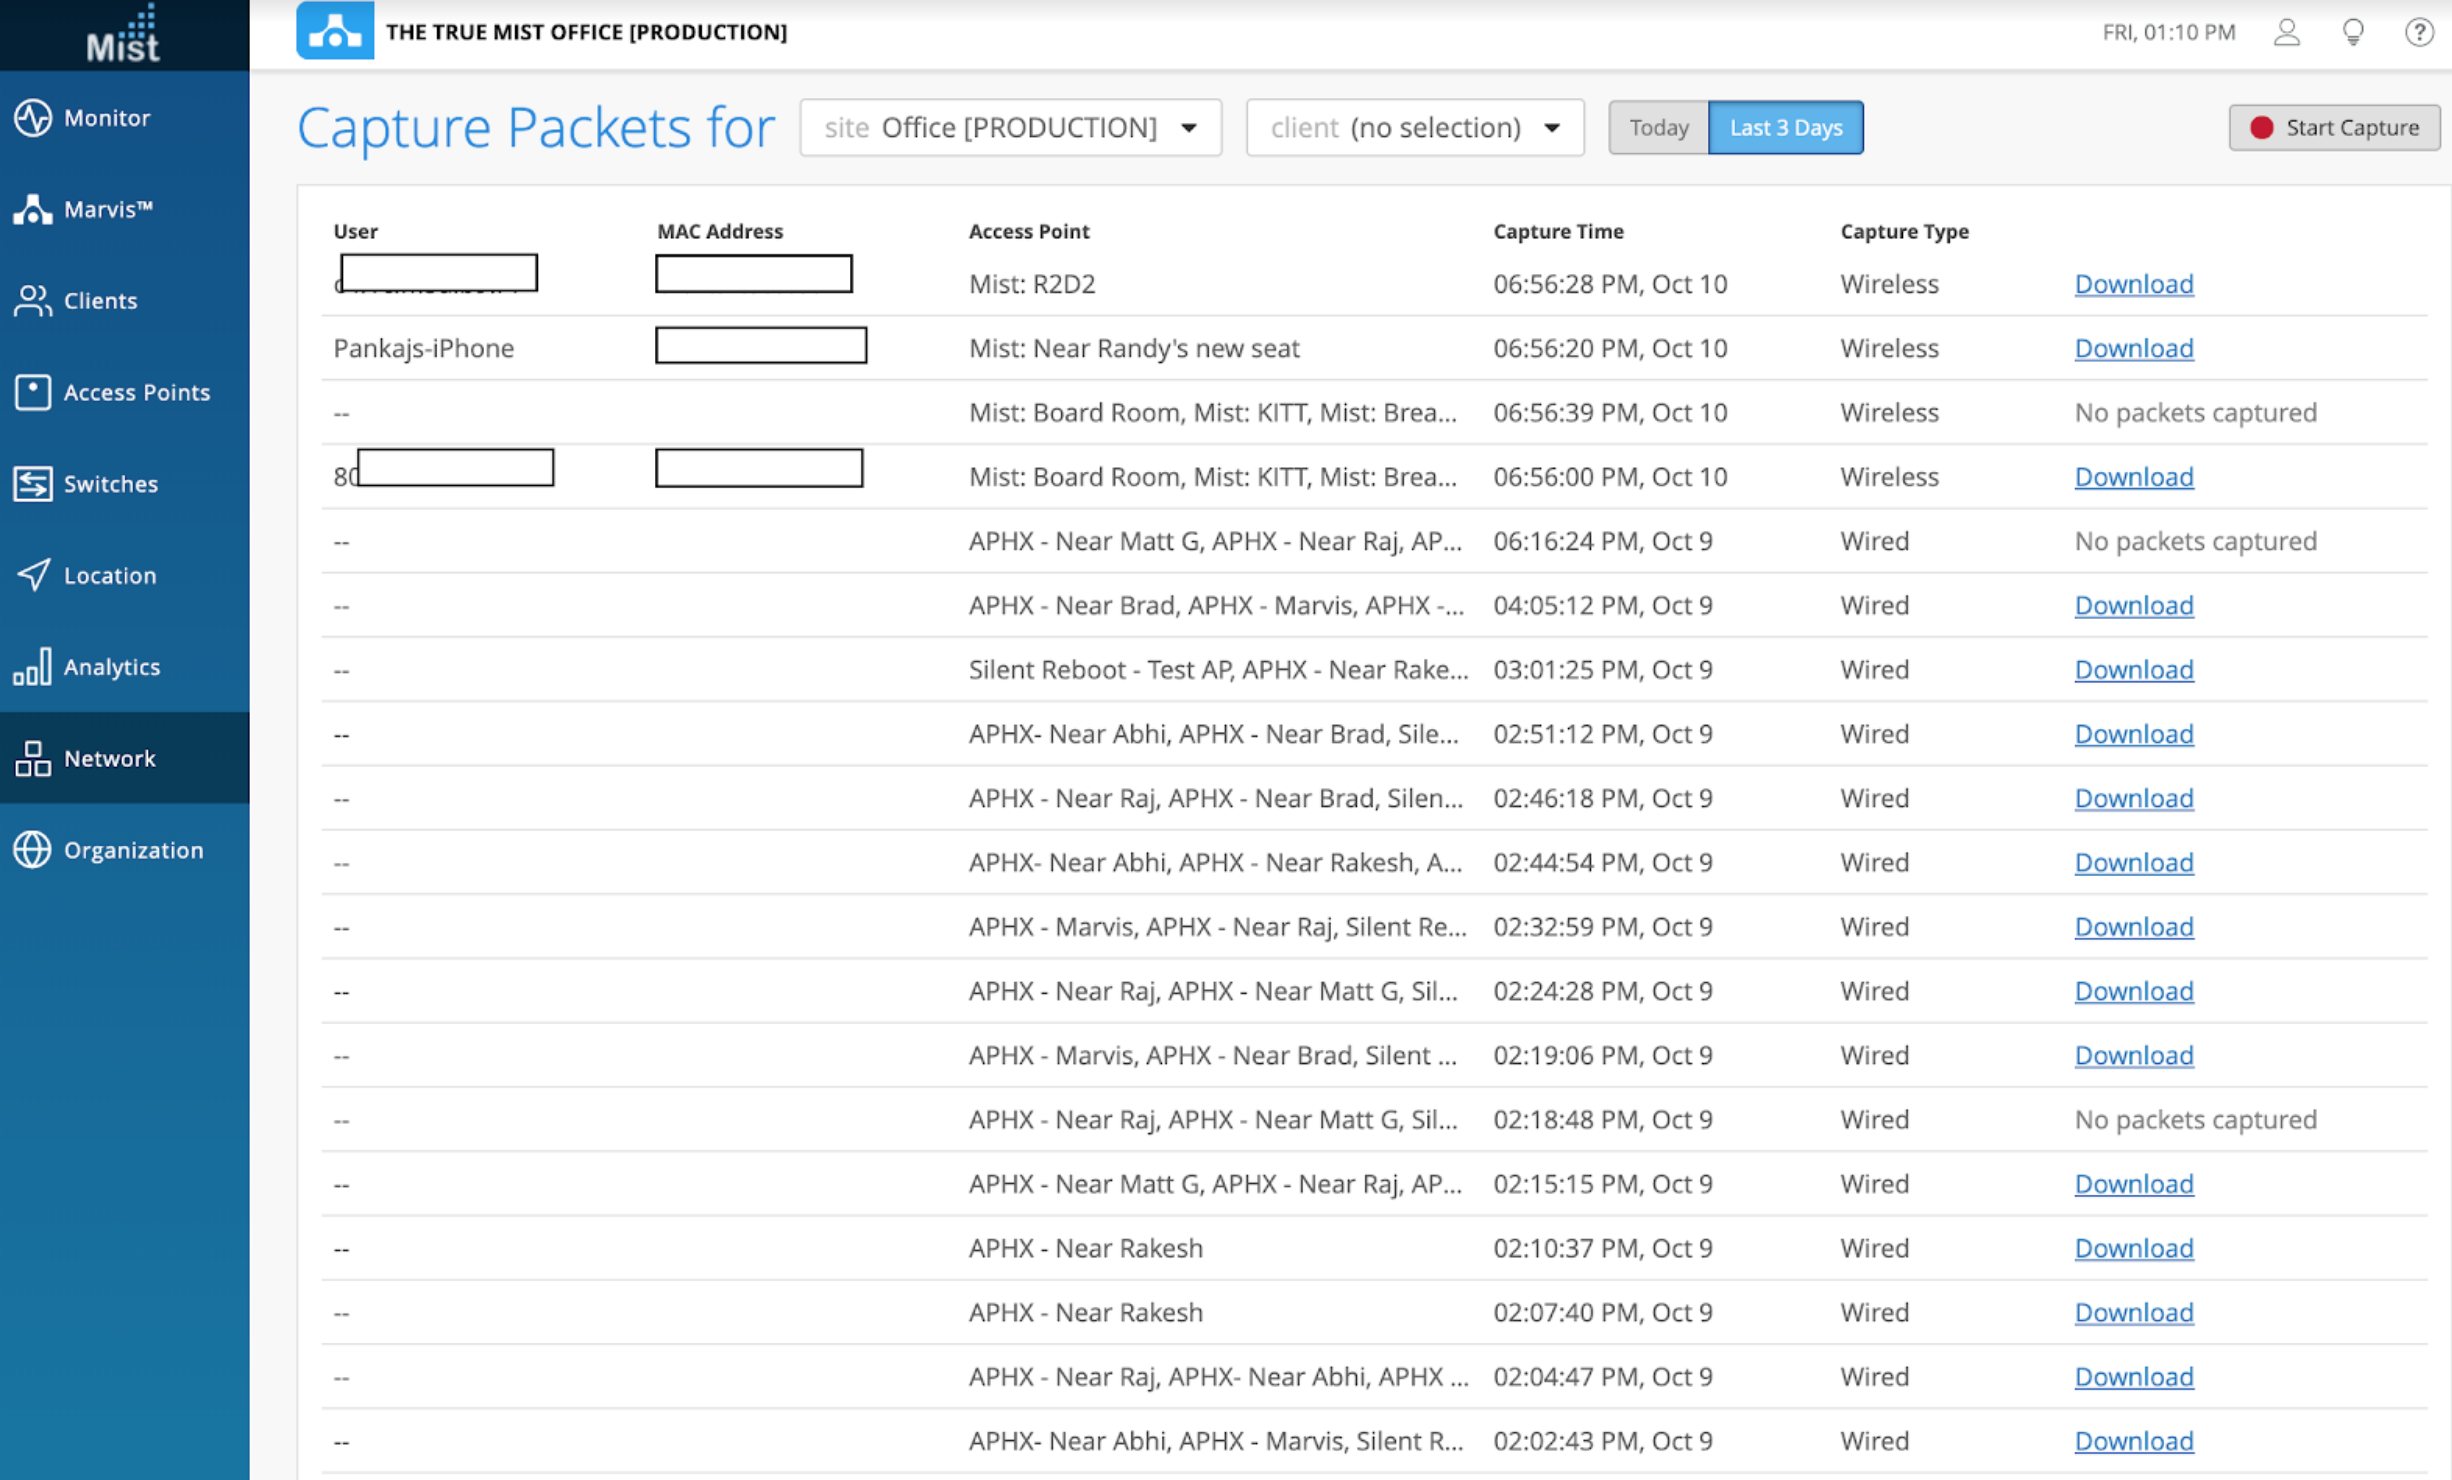Download capture from 02:10:37 PM, Oct 9
This screenshot has height=1480, width=2452.
pos(2133,1248)
